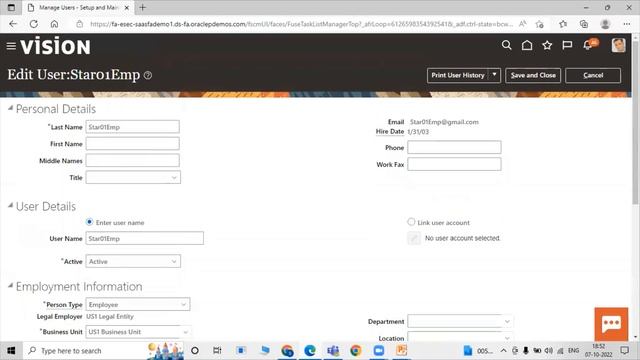Click the browser address bar URL
The height and width of the screenshot is (360, 640).
point(301,24)
